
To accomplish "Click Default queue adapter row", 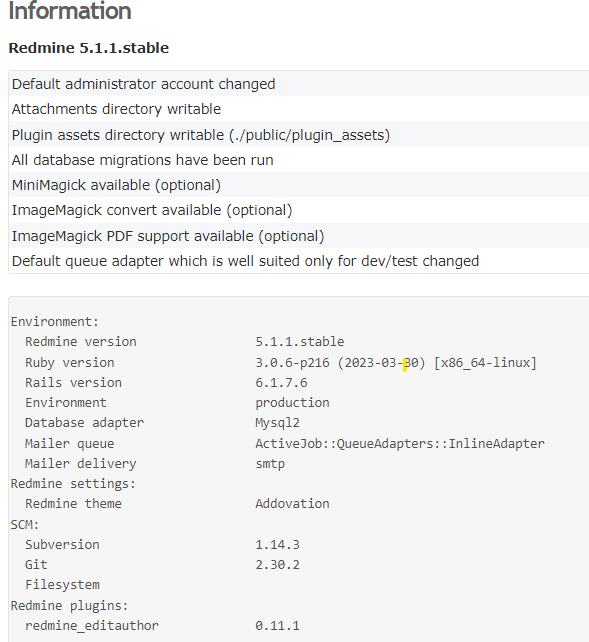I will (299, 261).
